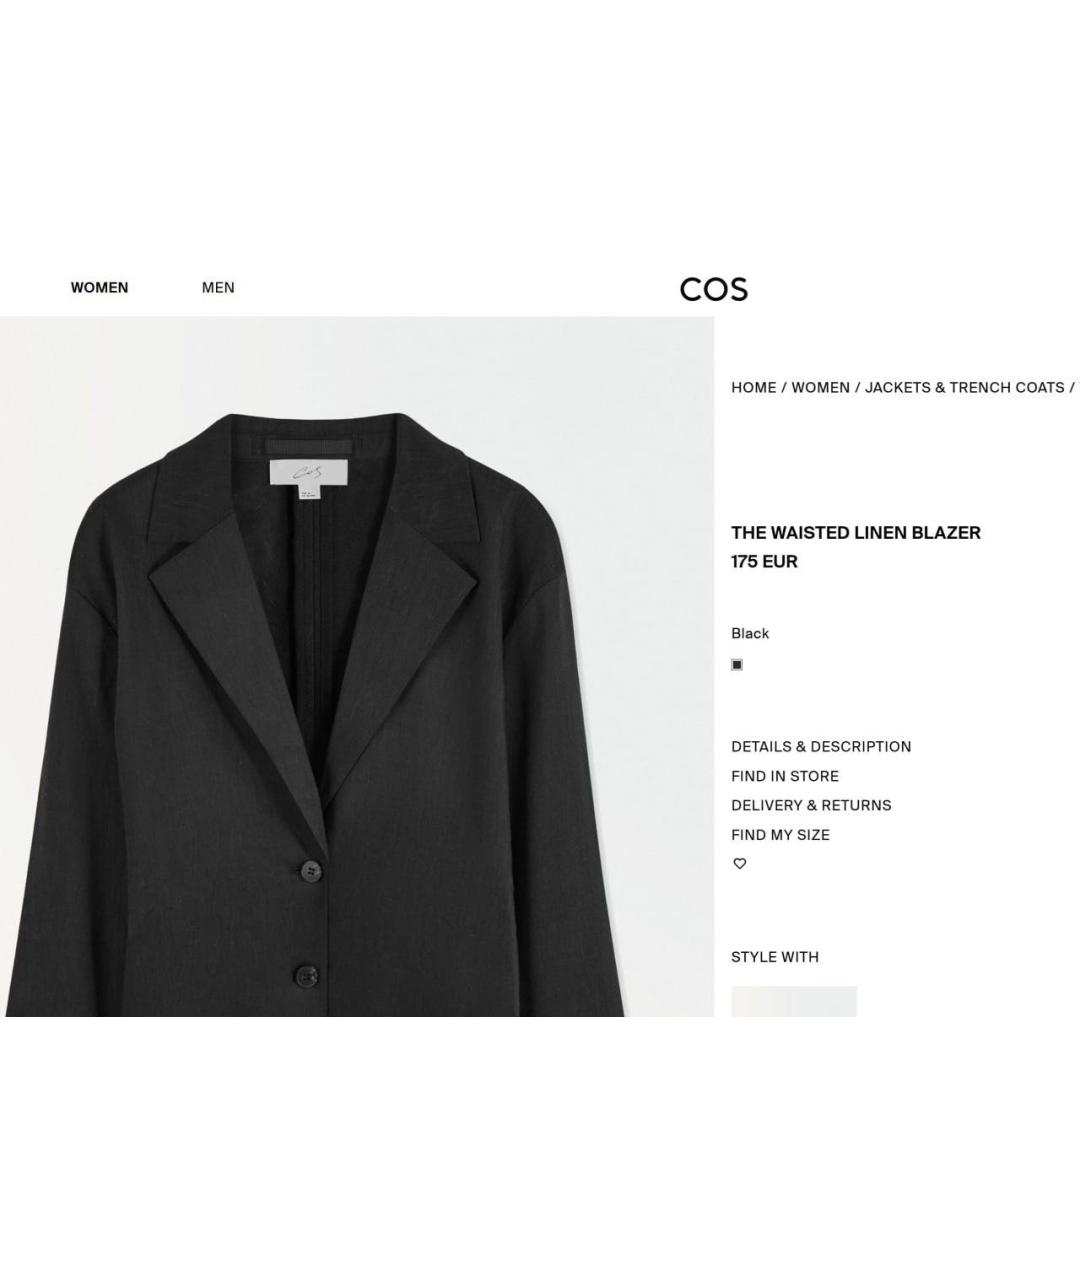Open the WOMEN menu

click(x=99, y=288)
